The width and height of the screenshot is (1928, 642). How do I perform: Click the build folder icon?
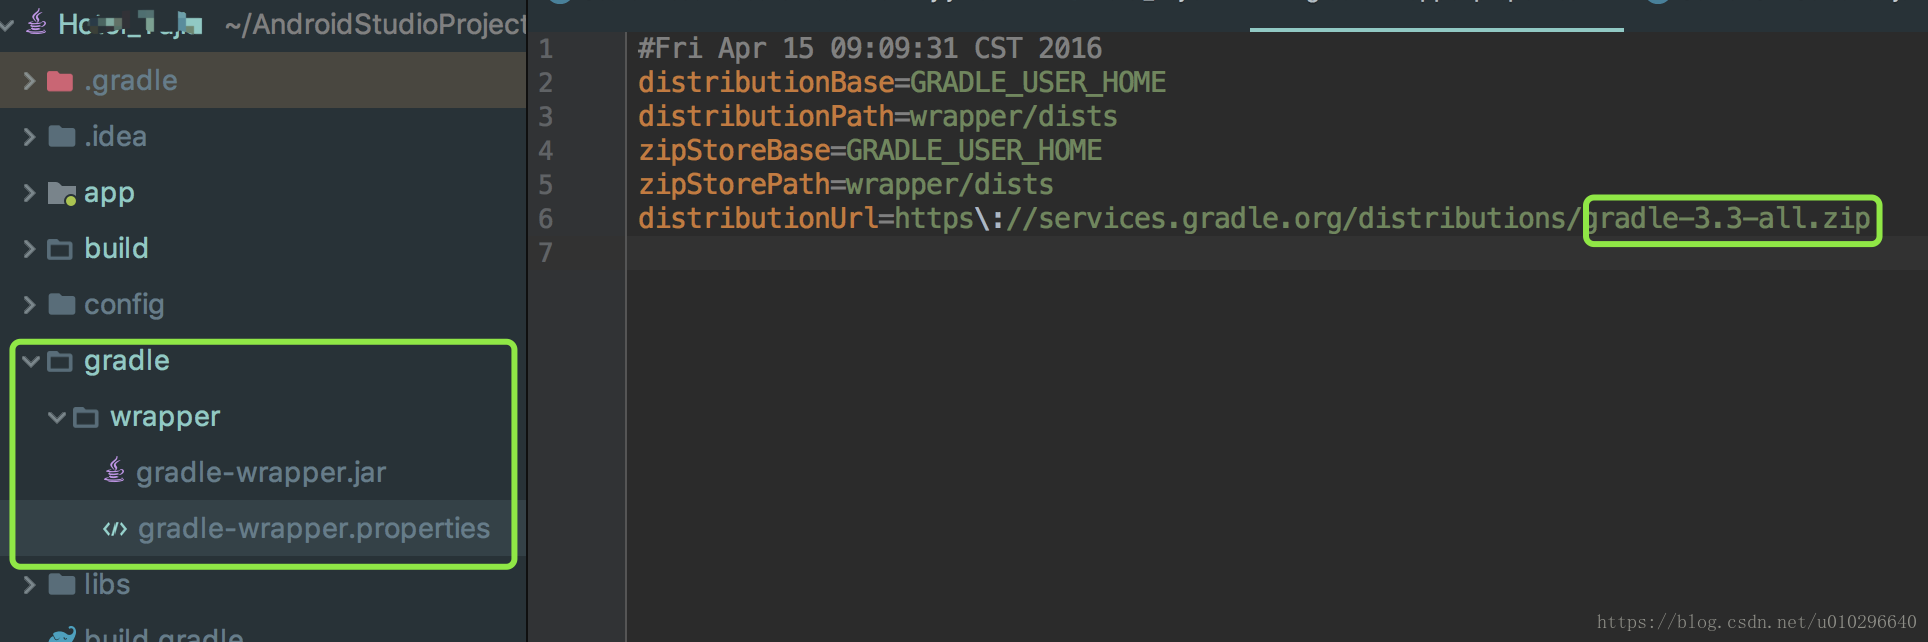(x=60, y=249)
